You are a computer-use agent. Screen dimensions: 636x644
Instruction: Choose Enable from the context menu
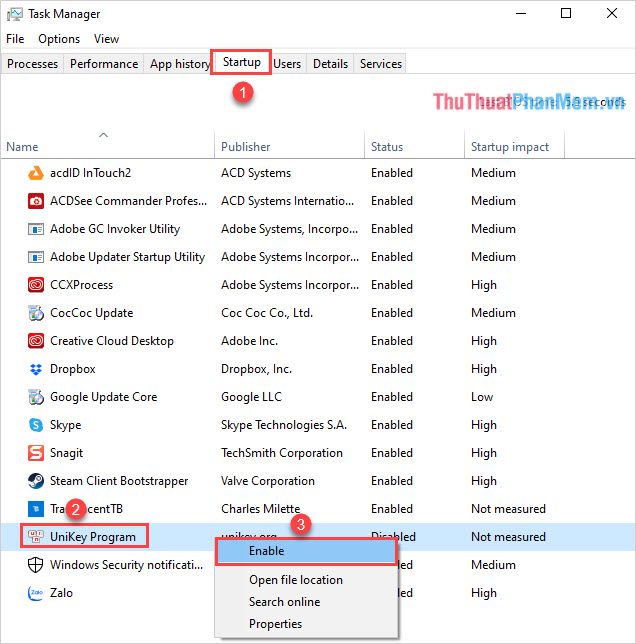(267, 551)
